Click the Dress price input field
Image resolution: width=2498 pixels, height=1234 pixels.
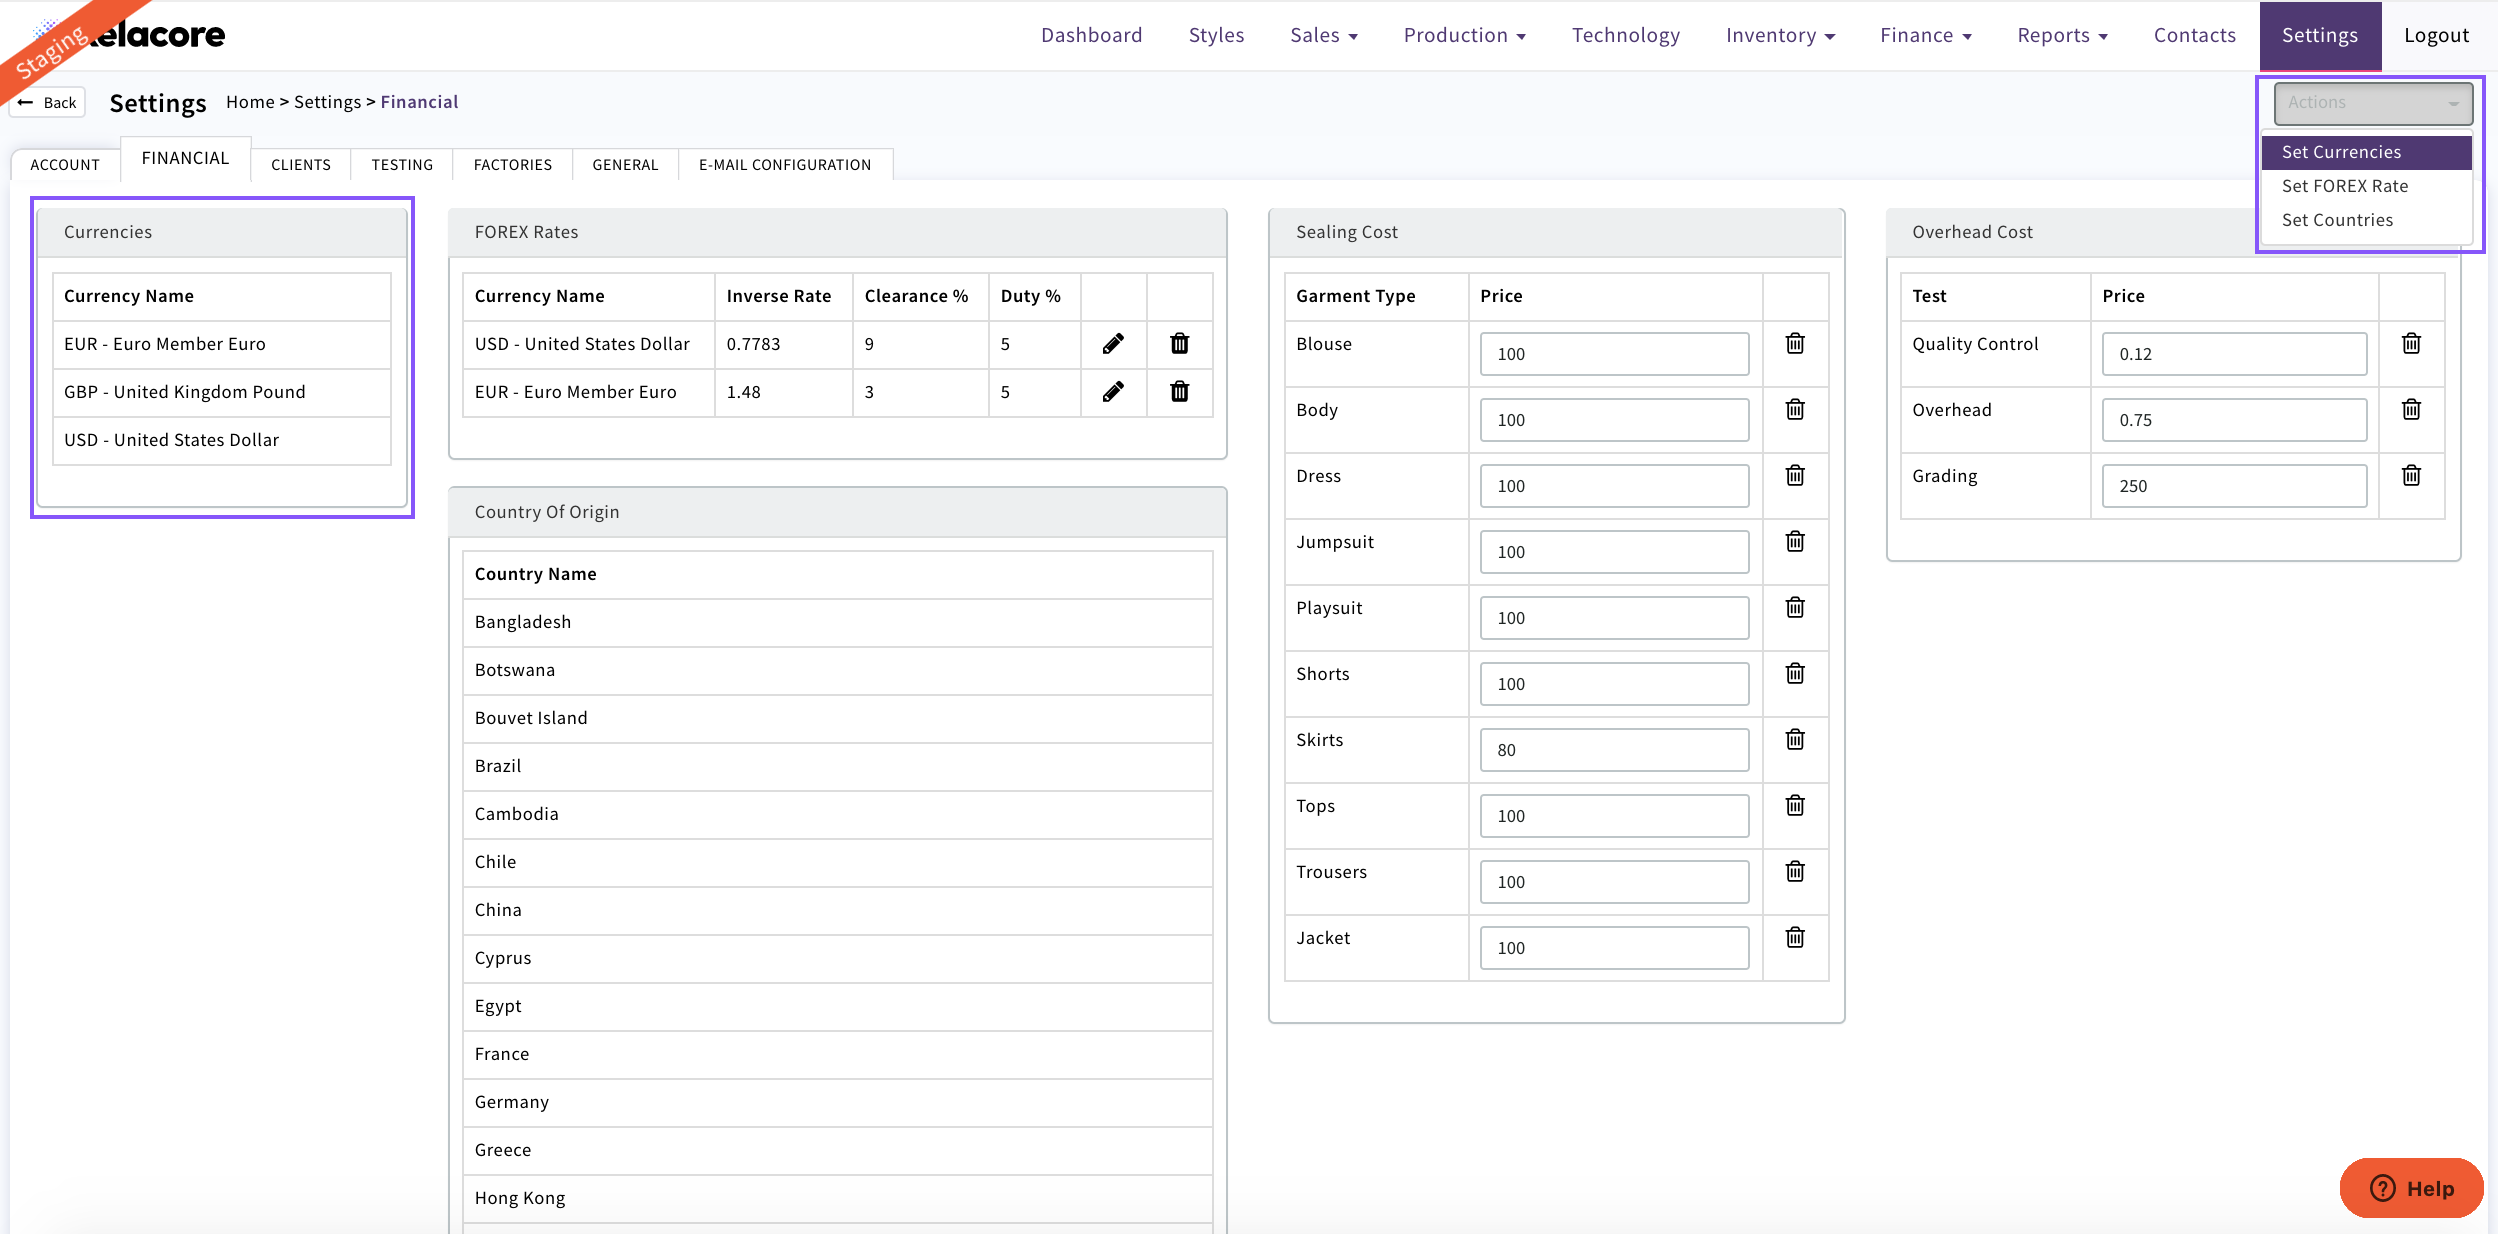[1613, 486]
